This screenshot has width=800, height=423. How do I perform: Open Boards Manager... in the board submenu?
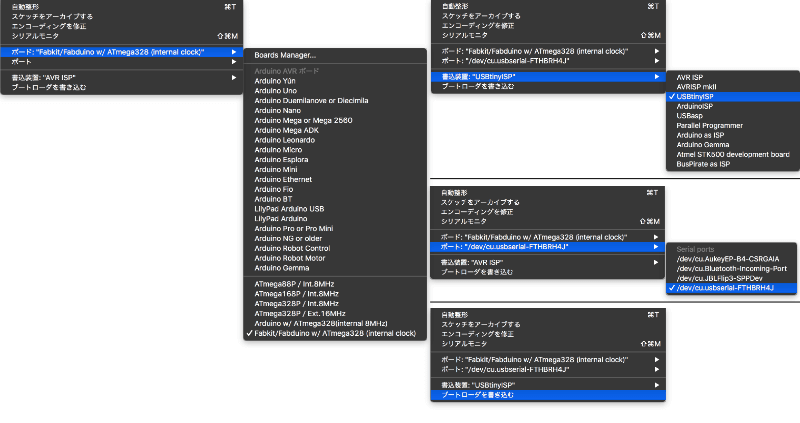click(335, 55)
